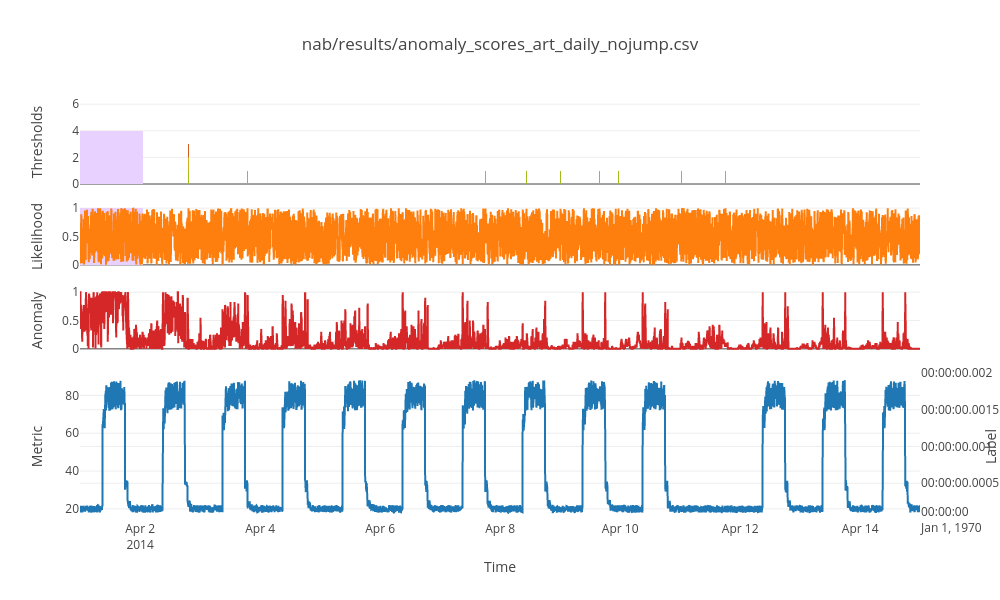Click the Apr 2 tick label
The image size is (1000, 600).
(x=140, y=529)
